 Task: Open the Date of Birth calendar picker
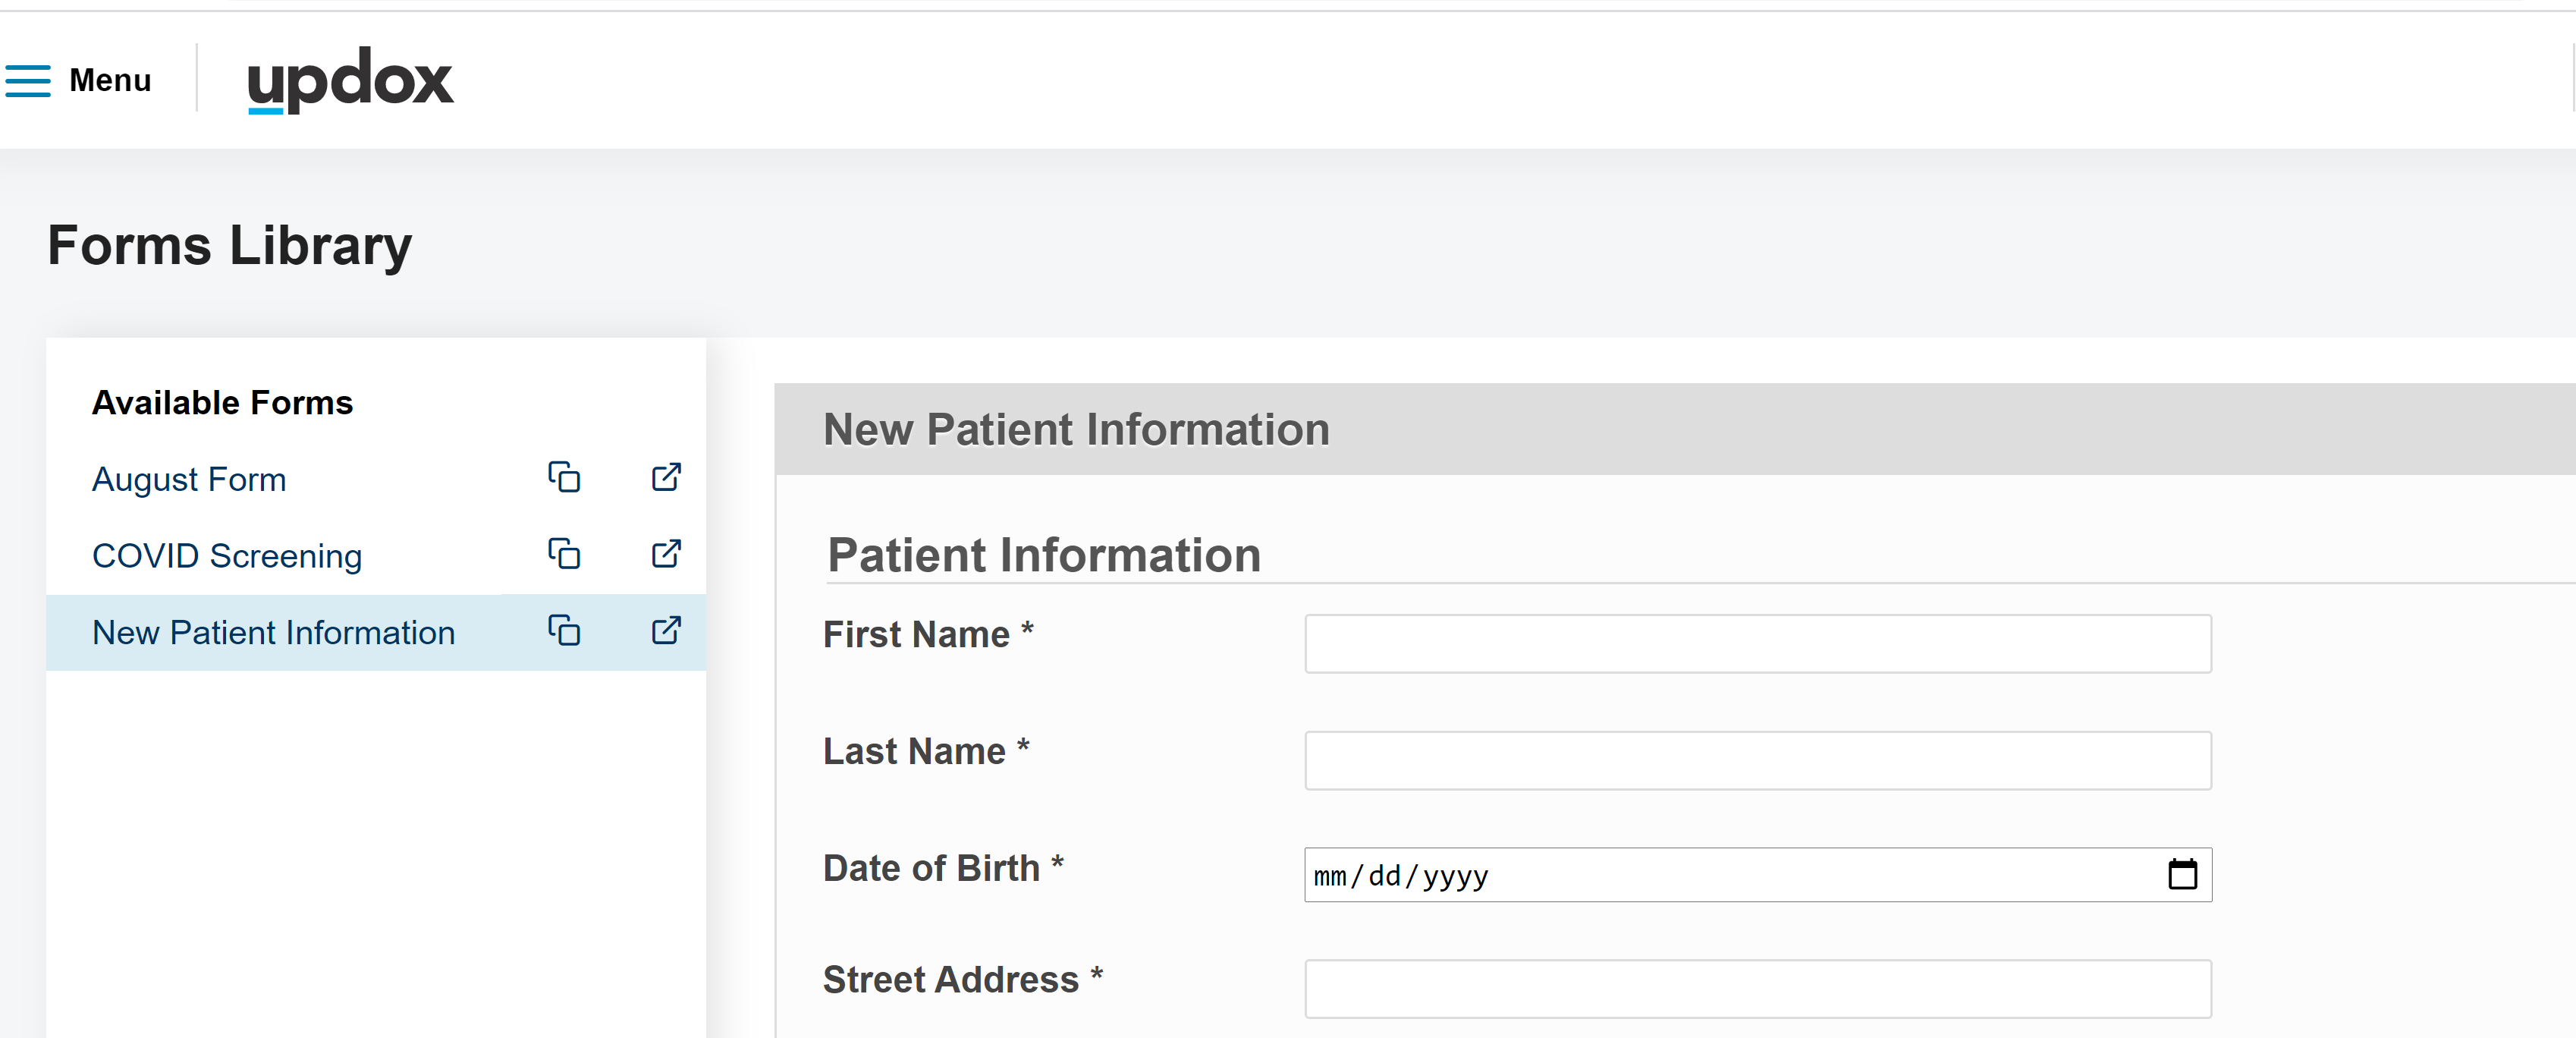tap(2182, 875)
